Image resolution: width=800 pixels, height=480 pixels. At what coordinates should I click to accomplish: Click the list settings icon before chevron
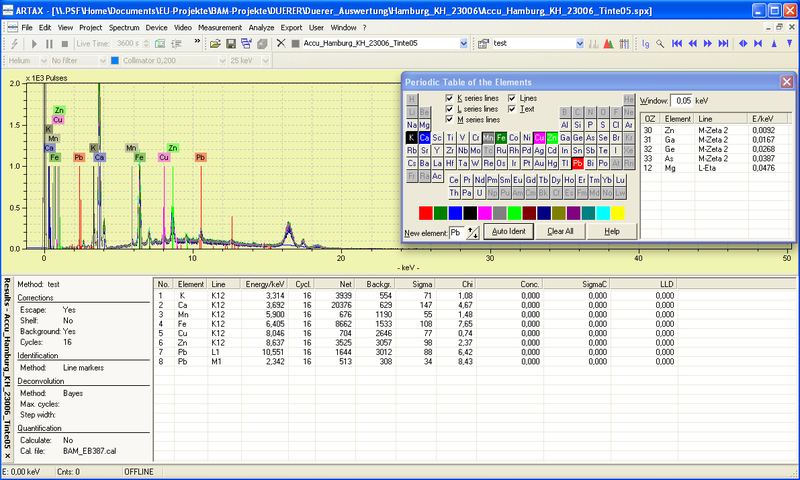[176, 44]
